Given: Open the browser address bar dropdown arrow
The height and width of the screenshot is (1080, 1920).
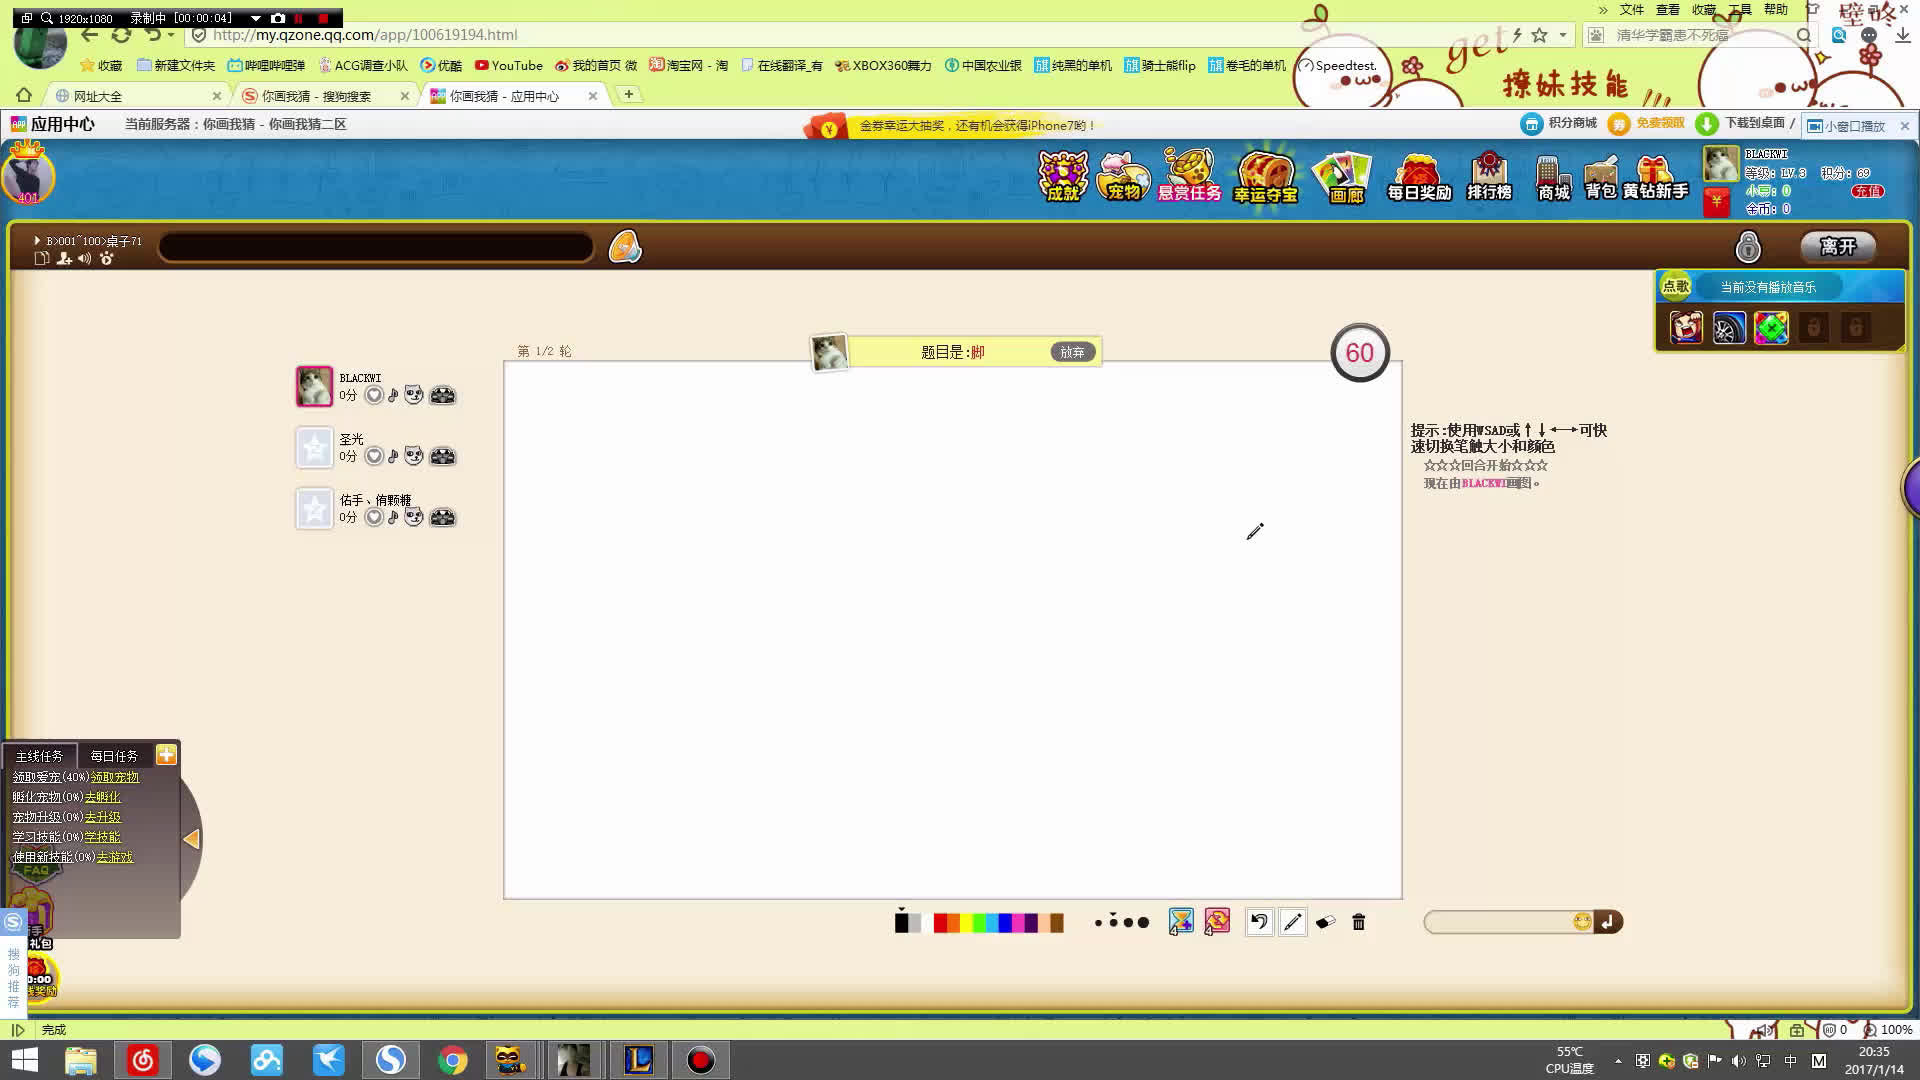Looking at the screenshot, I should click(1563, 35).
